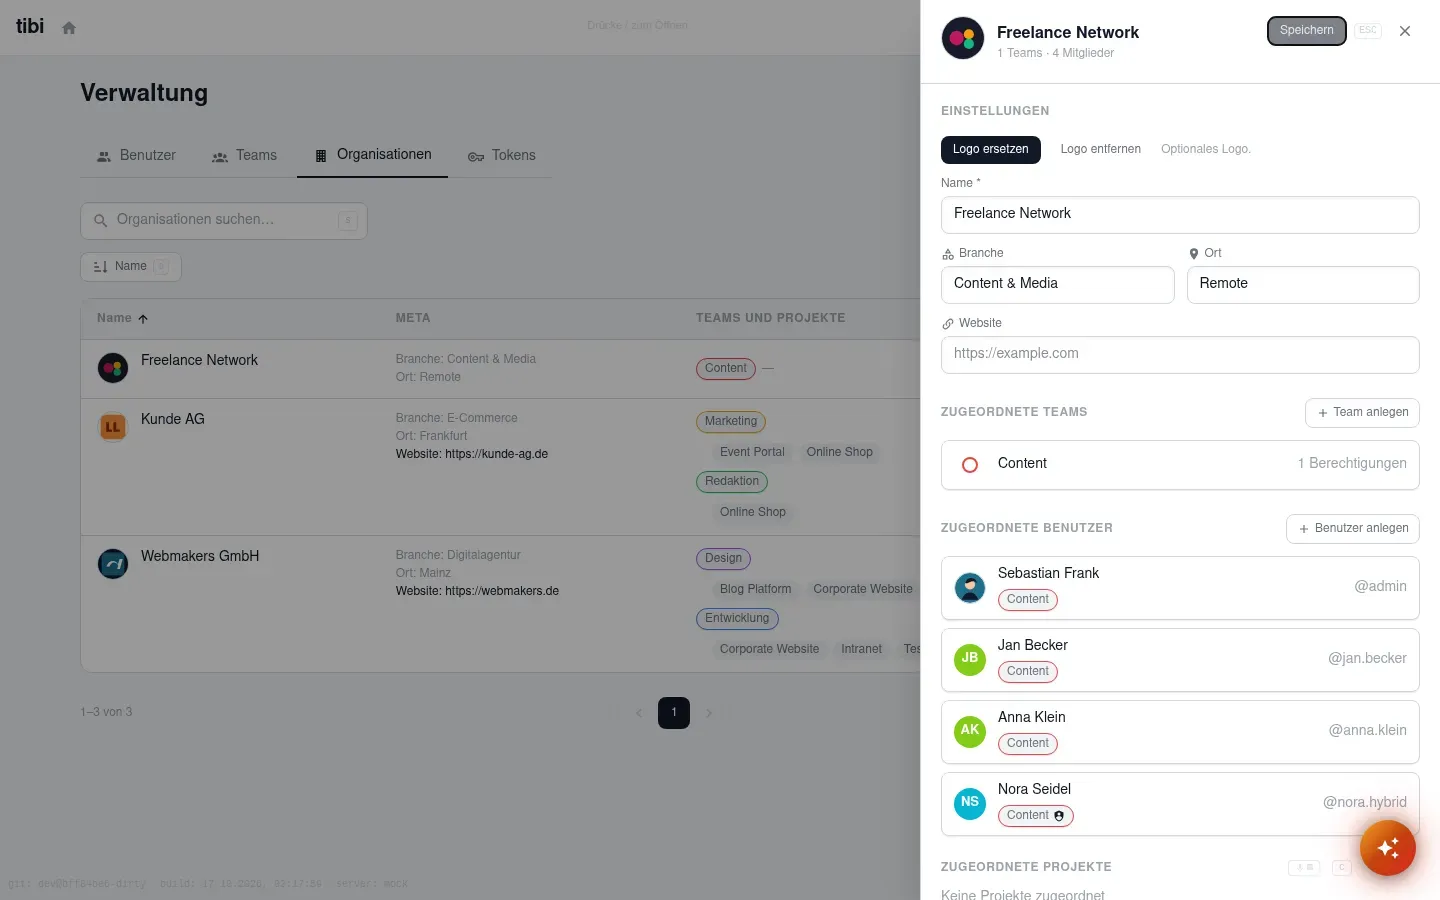The height and width of the screenshot is (900, 1440).
Task: Click the Webmakers GmbH logo in table
Action: click(113, 564)
